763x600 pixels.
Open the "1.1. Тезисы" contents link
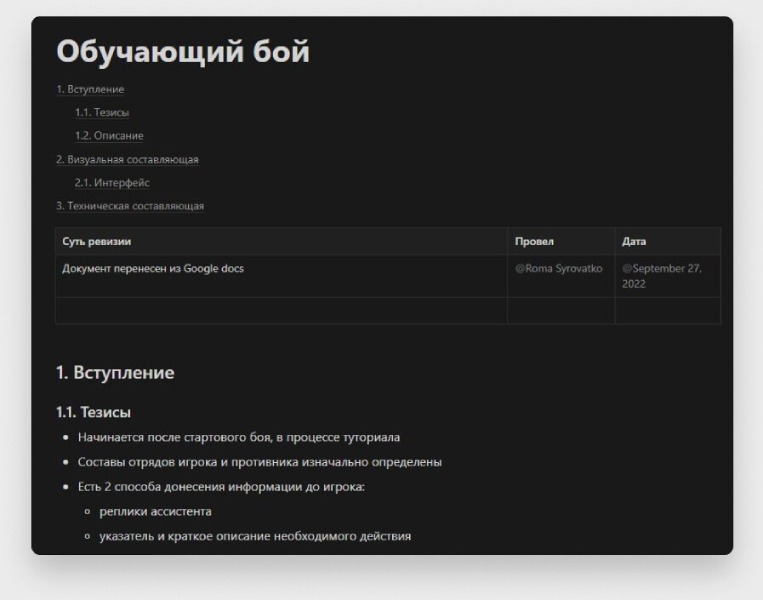click(102, 112)
